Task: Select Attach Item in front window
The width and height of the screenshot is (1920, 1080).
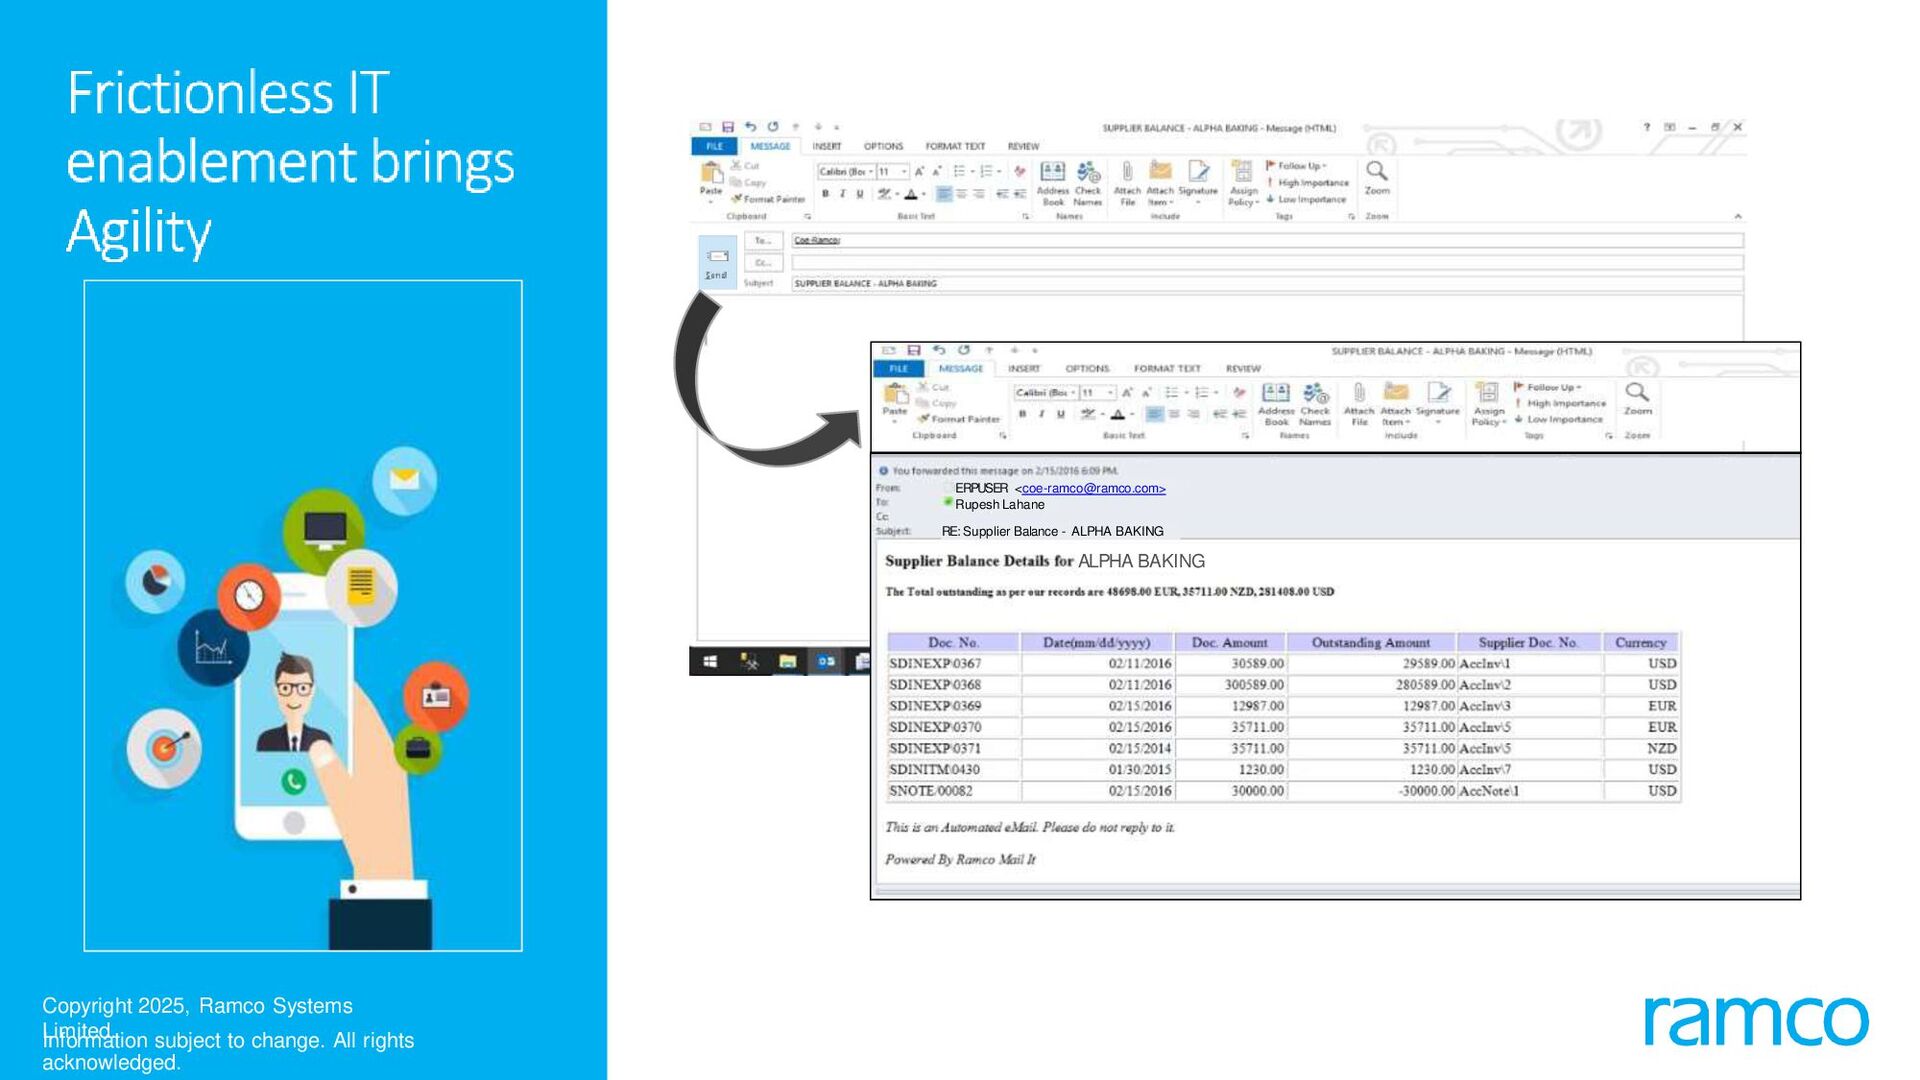Action: pos(1395,404)
